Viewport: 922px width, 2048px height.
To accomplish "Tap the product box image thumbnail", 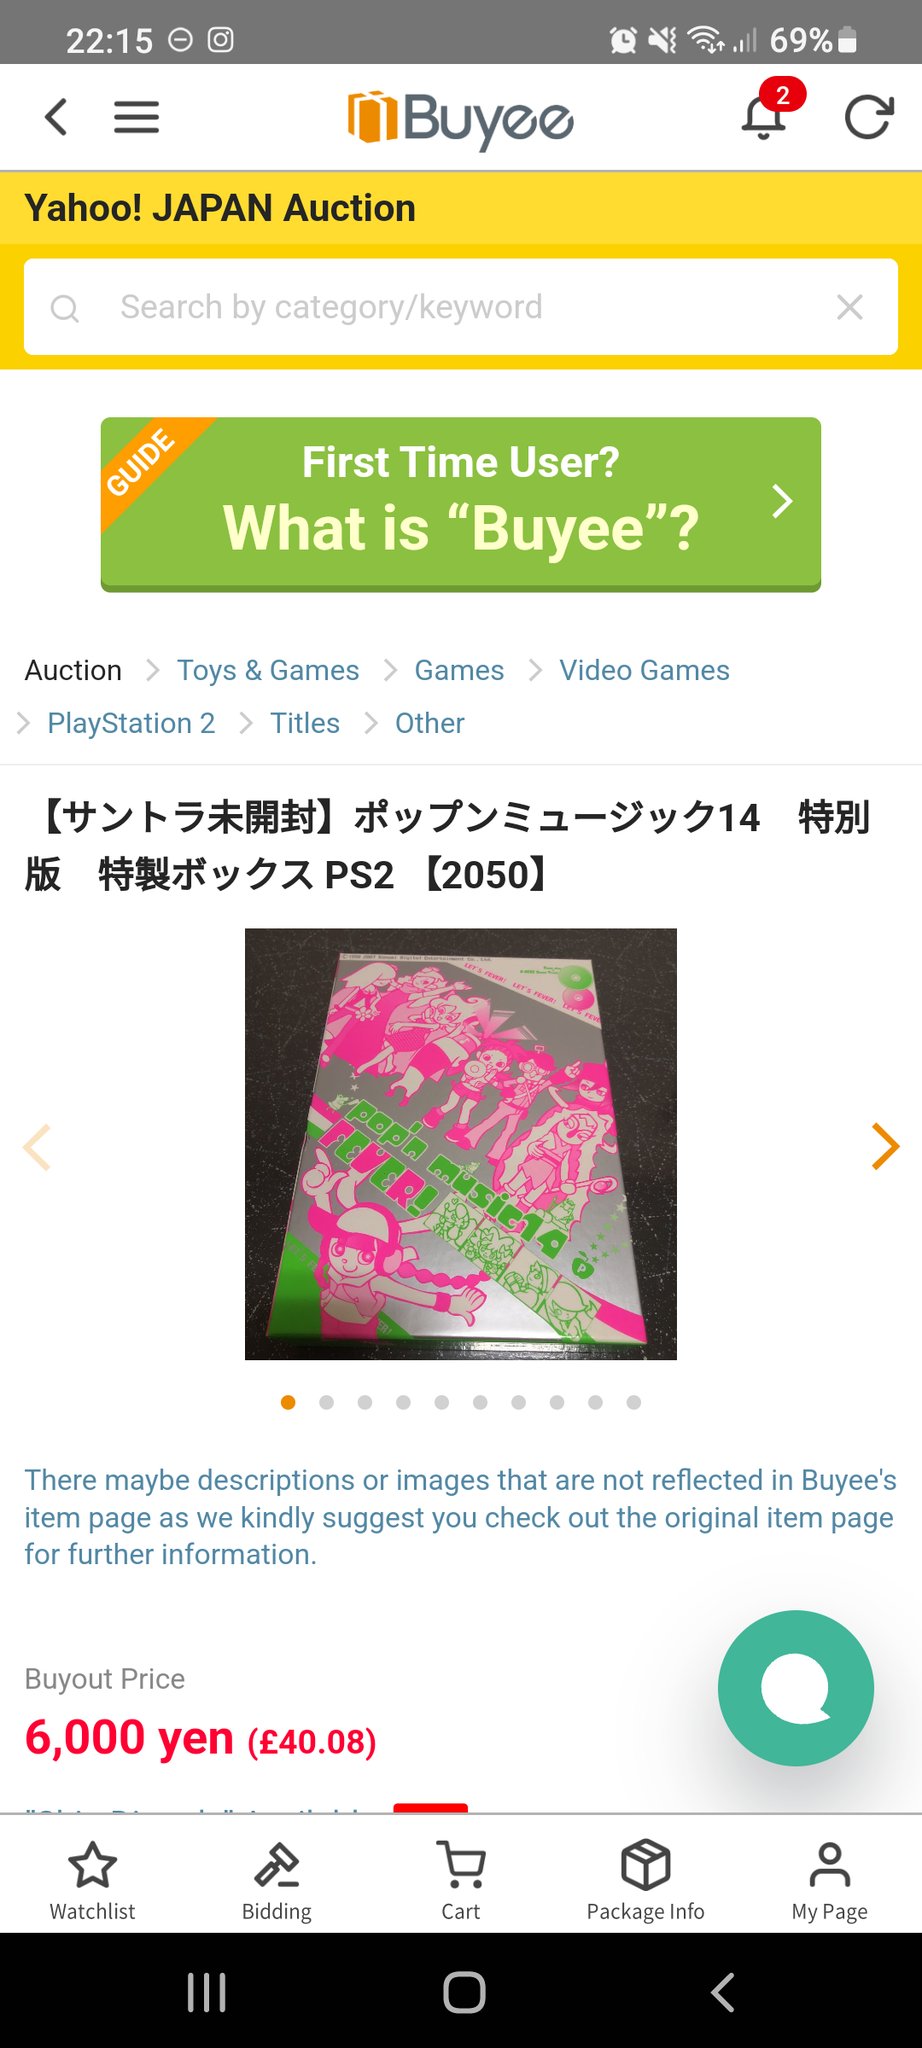I will (461, 1144).
